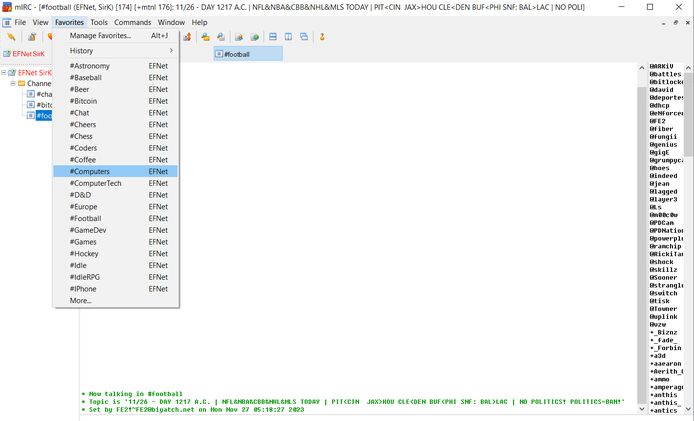Select highlighted #foo channel in treebar
The height and width of the screenshot is (421, 694).
44,116
